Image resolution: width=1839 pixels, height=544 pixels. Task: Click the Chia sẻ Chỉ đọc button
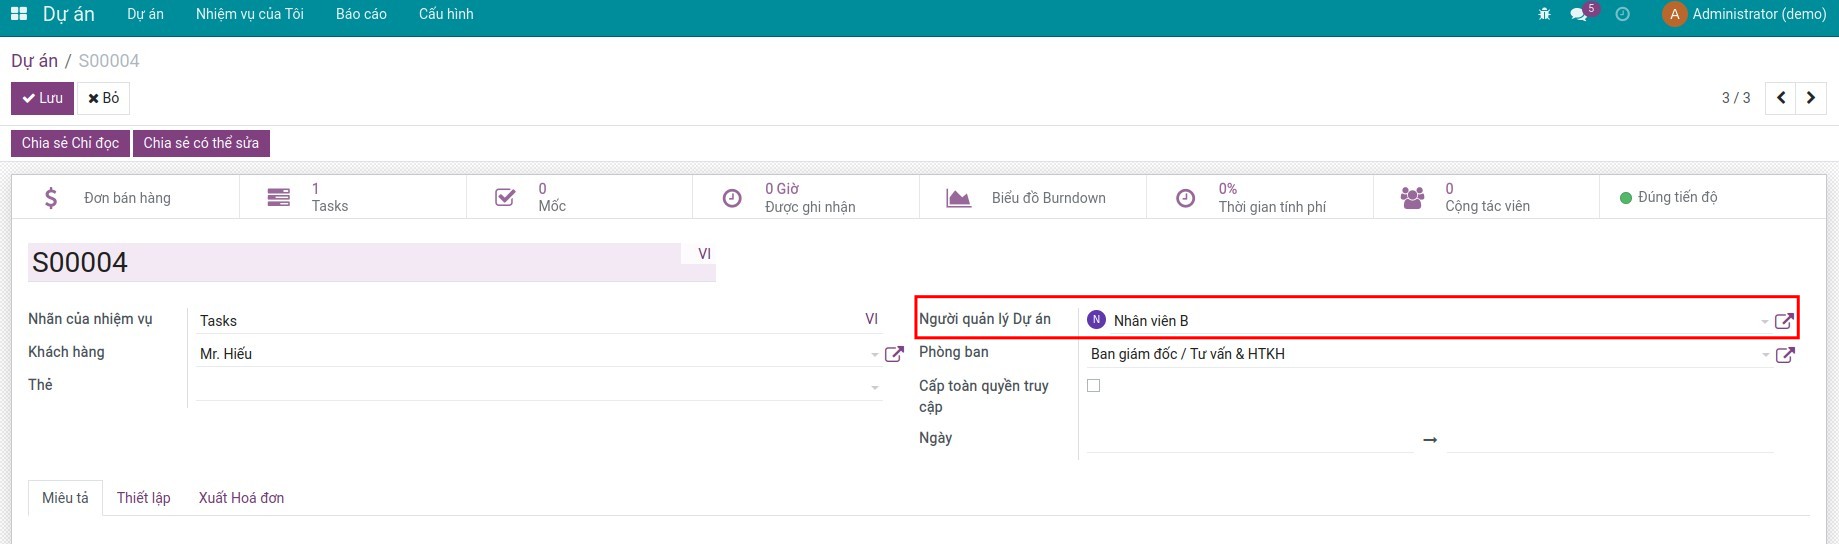pos(70,143)
